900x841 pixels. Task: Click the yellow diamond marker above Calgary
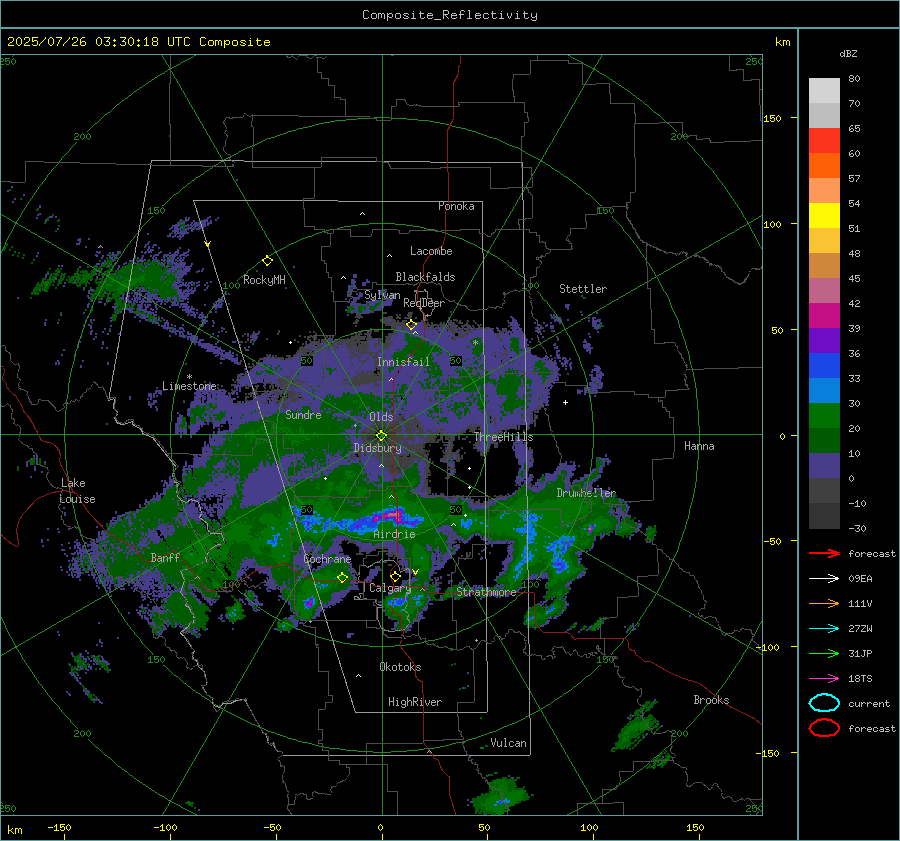[395, 576]
